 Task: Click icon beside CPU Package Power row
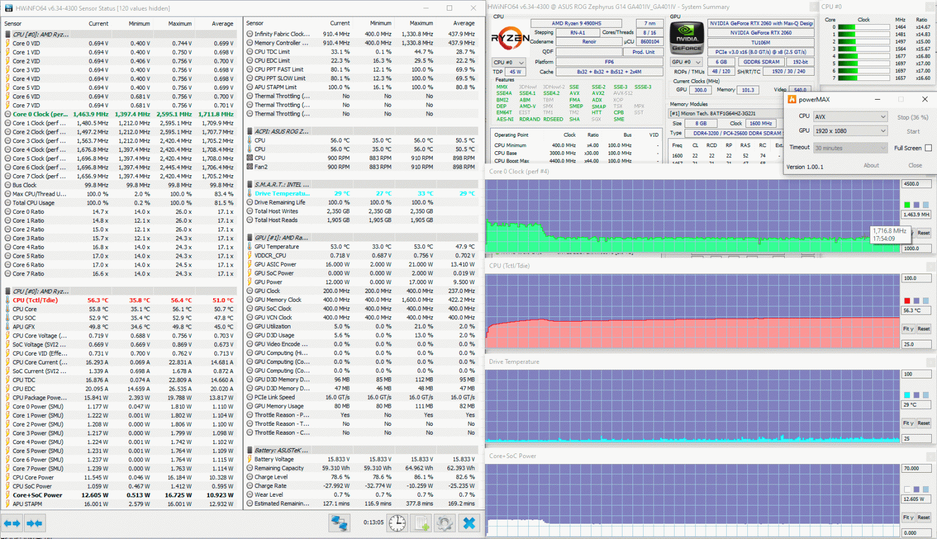tap(8, 397)
